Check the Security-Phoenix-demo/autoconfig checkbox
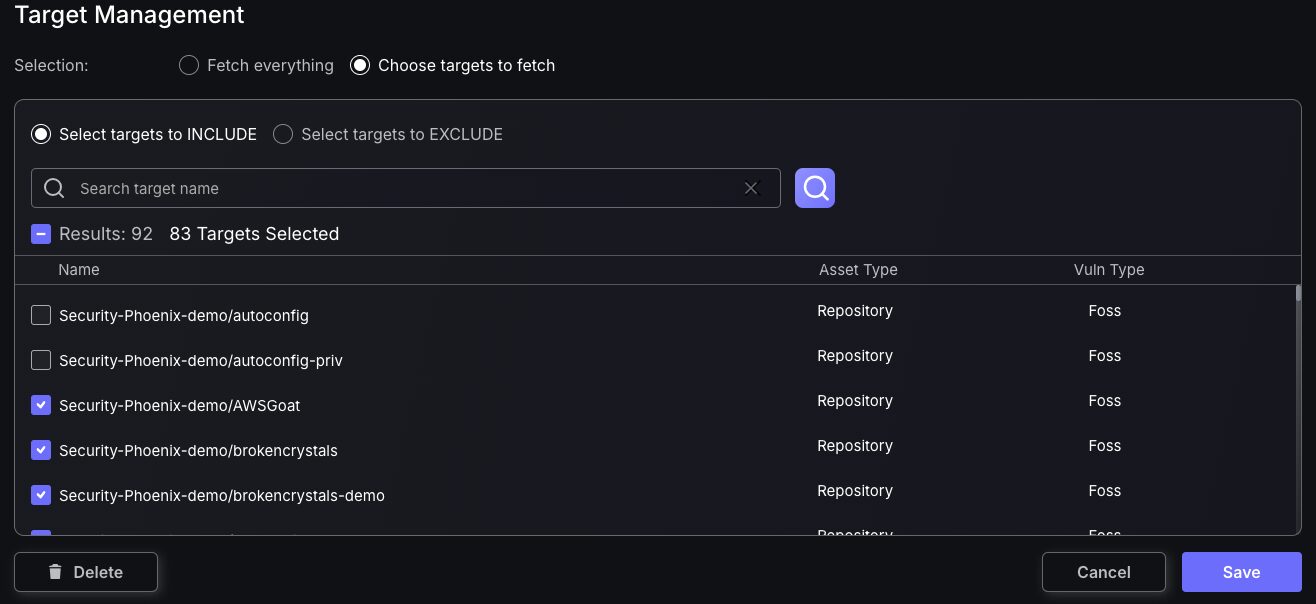 pyautogui.click(x=41, y=315)
